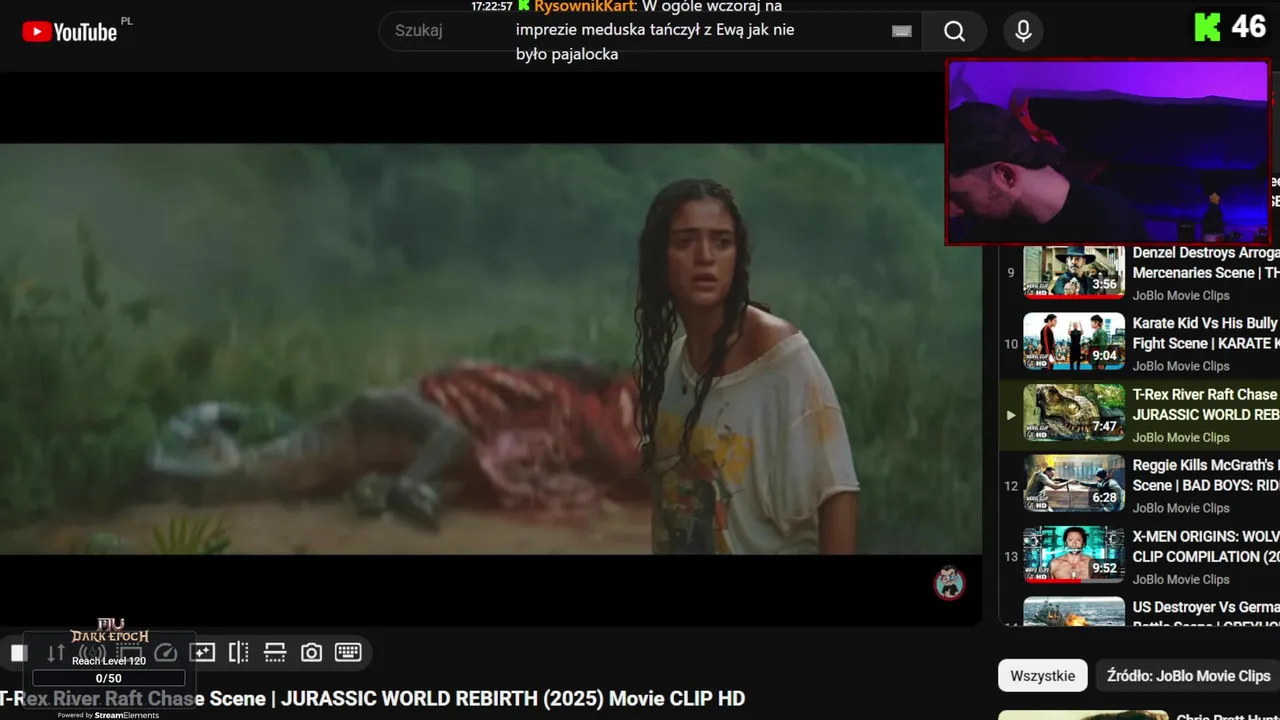Click the up-down arrows toolbar icon
Screen dimensions: 1280x720
tap(56, 653)
